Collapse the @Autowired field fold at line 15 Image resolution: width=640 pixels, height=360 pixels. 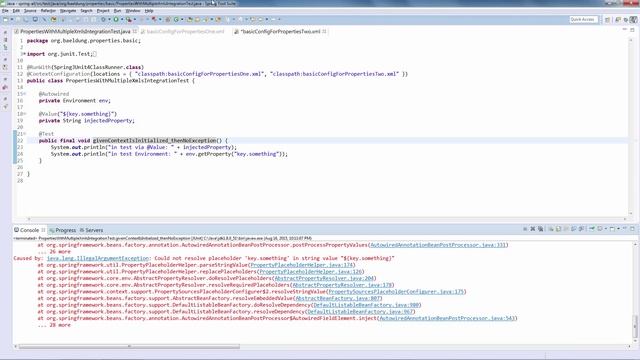pos(24,94)
